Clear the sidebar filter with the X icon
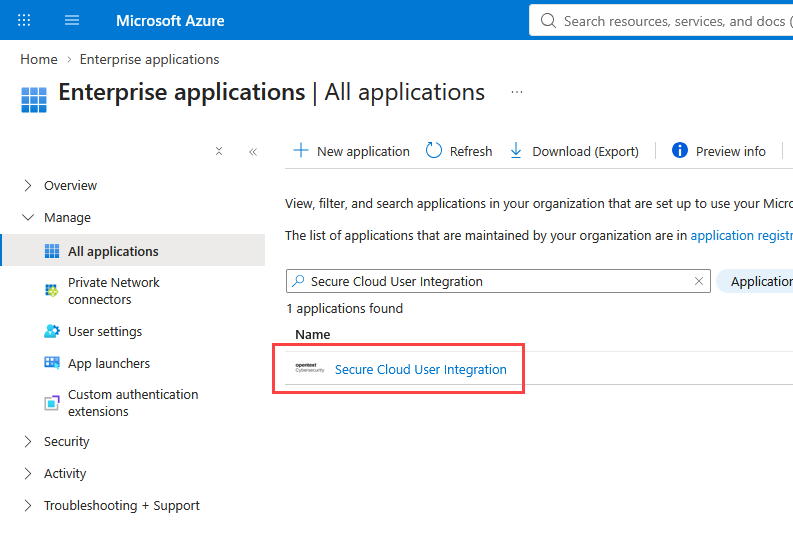 [x=218, y=151]
